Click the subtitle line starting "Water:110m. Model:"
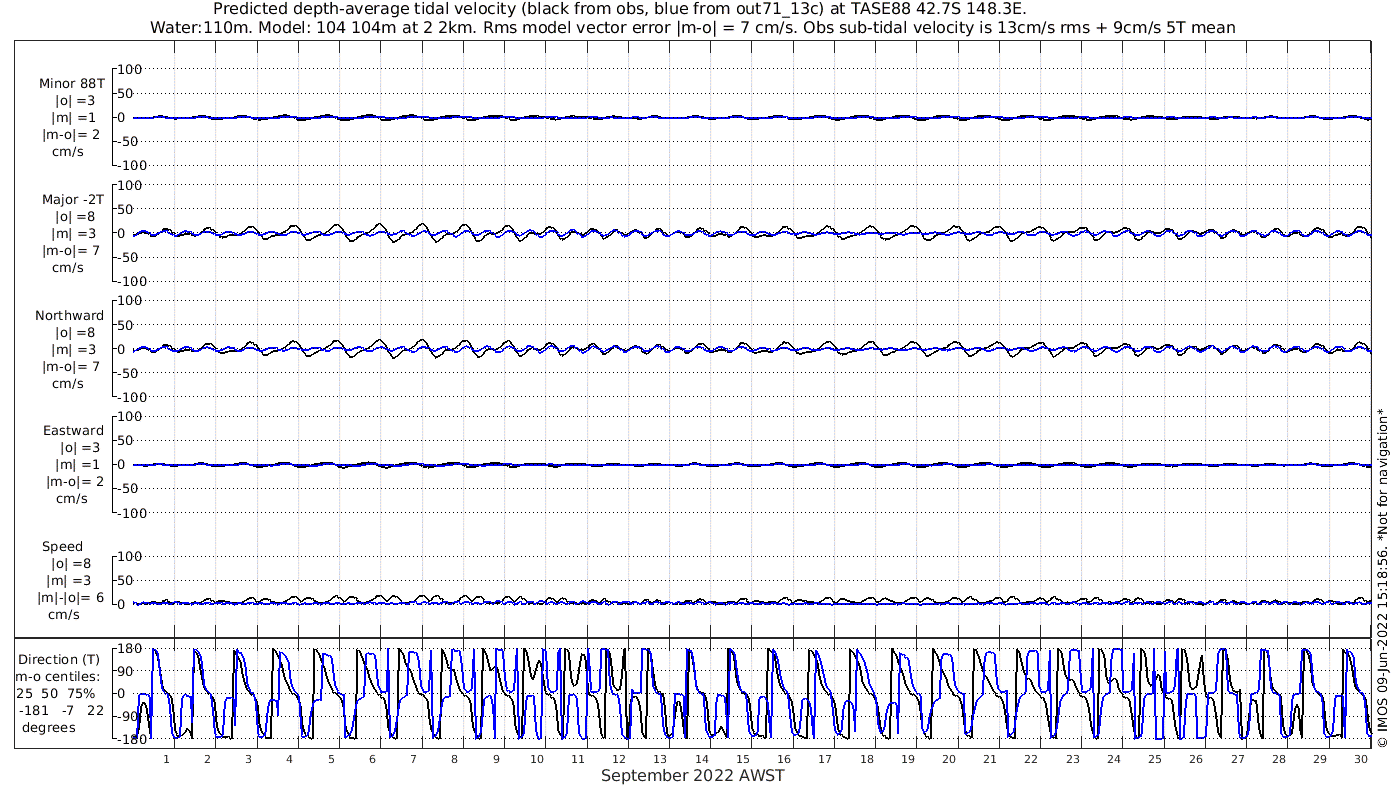The width and height of the screenshot is (1400, 797). coord(692,28)
